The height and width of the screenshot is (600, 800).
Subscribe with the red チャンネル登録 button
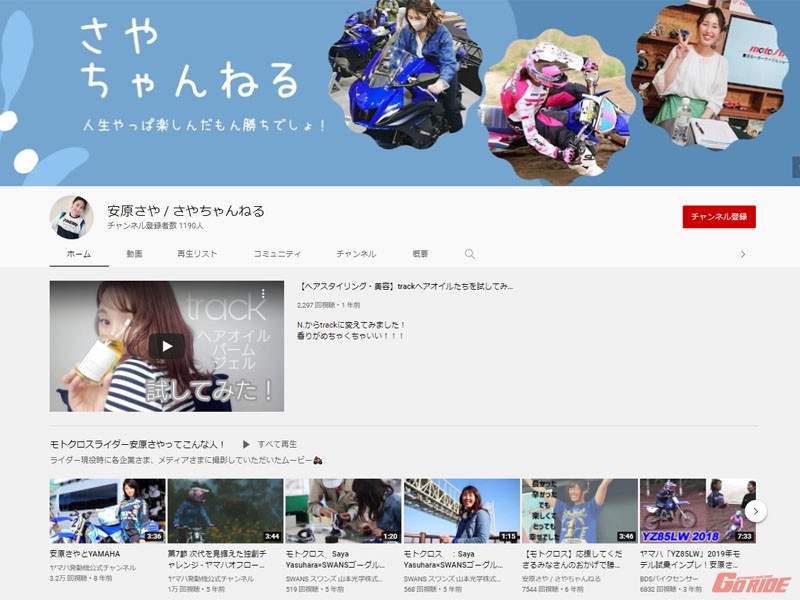pyautogui.click(x=718, y=217)
